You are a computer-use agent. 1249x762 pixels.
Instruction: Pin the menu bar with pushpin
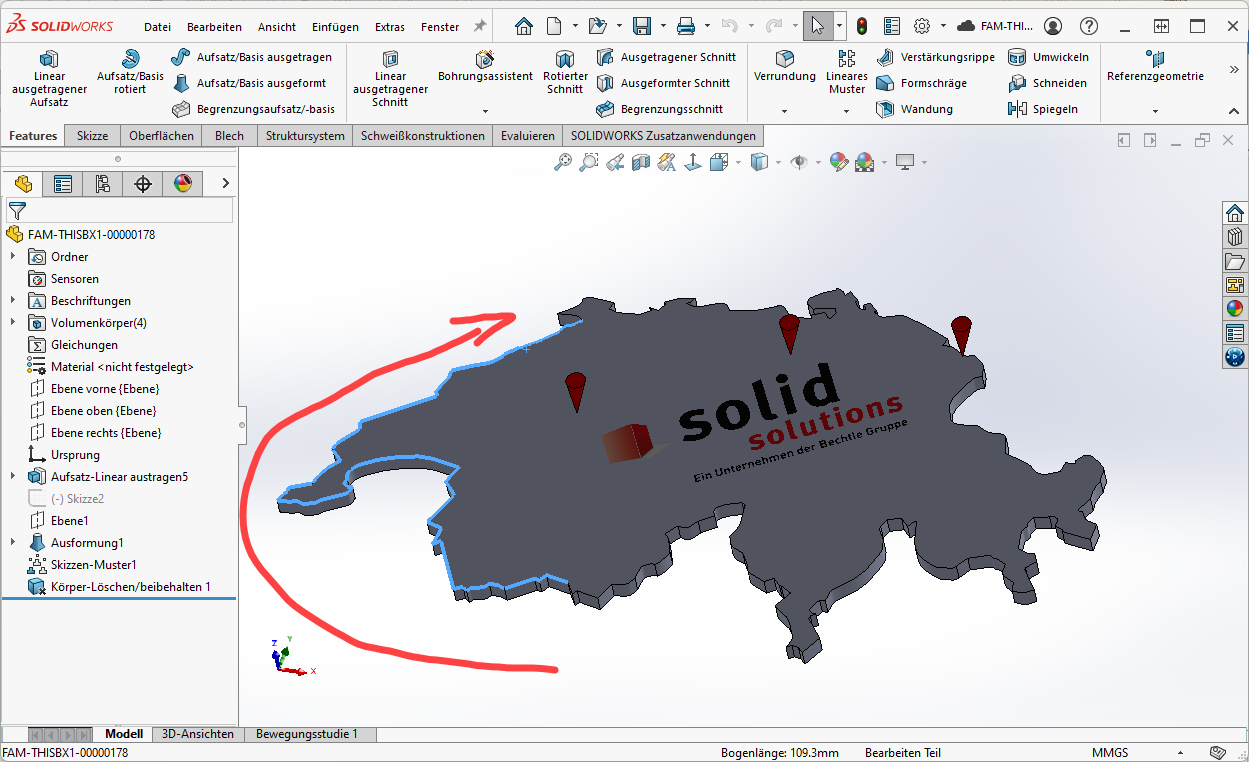(480, 26)
